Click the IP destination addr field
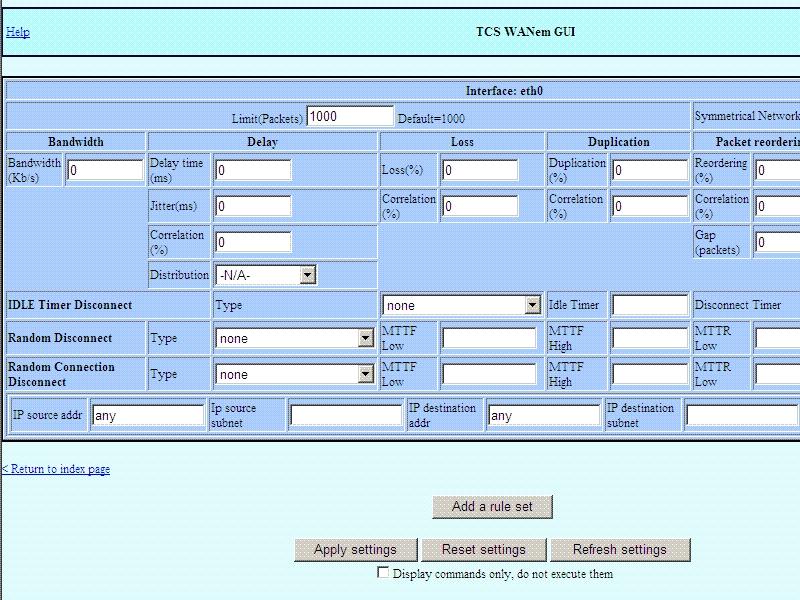800x600 pixels. coord(544,415)
